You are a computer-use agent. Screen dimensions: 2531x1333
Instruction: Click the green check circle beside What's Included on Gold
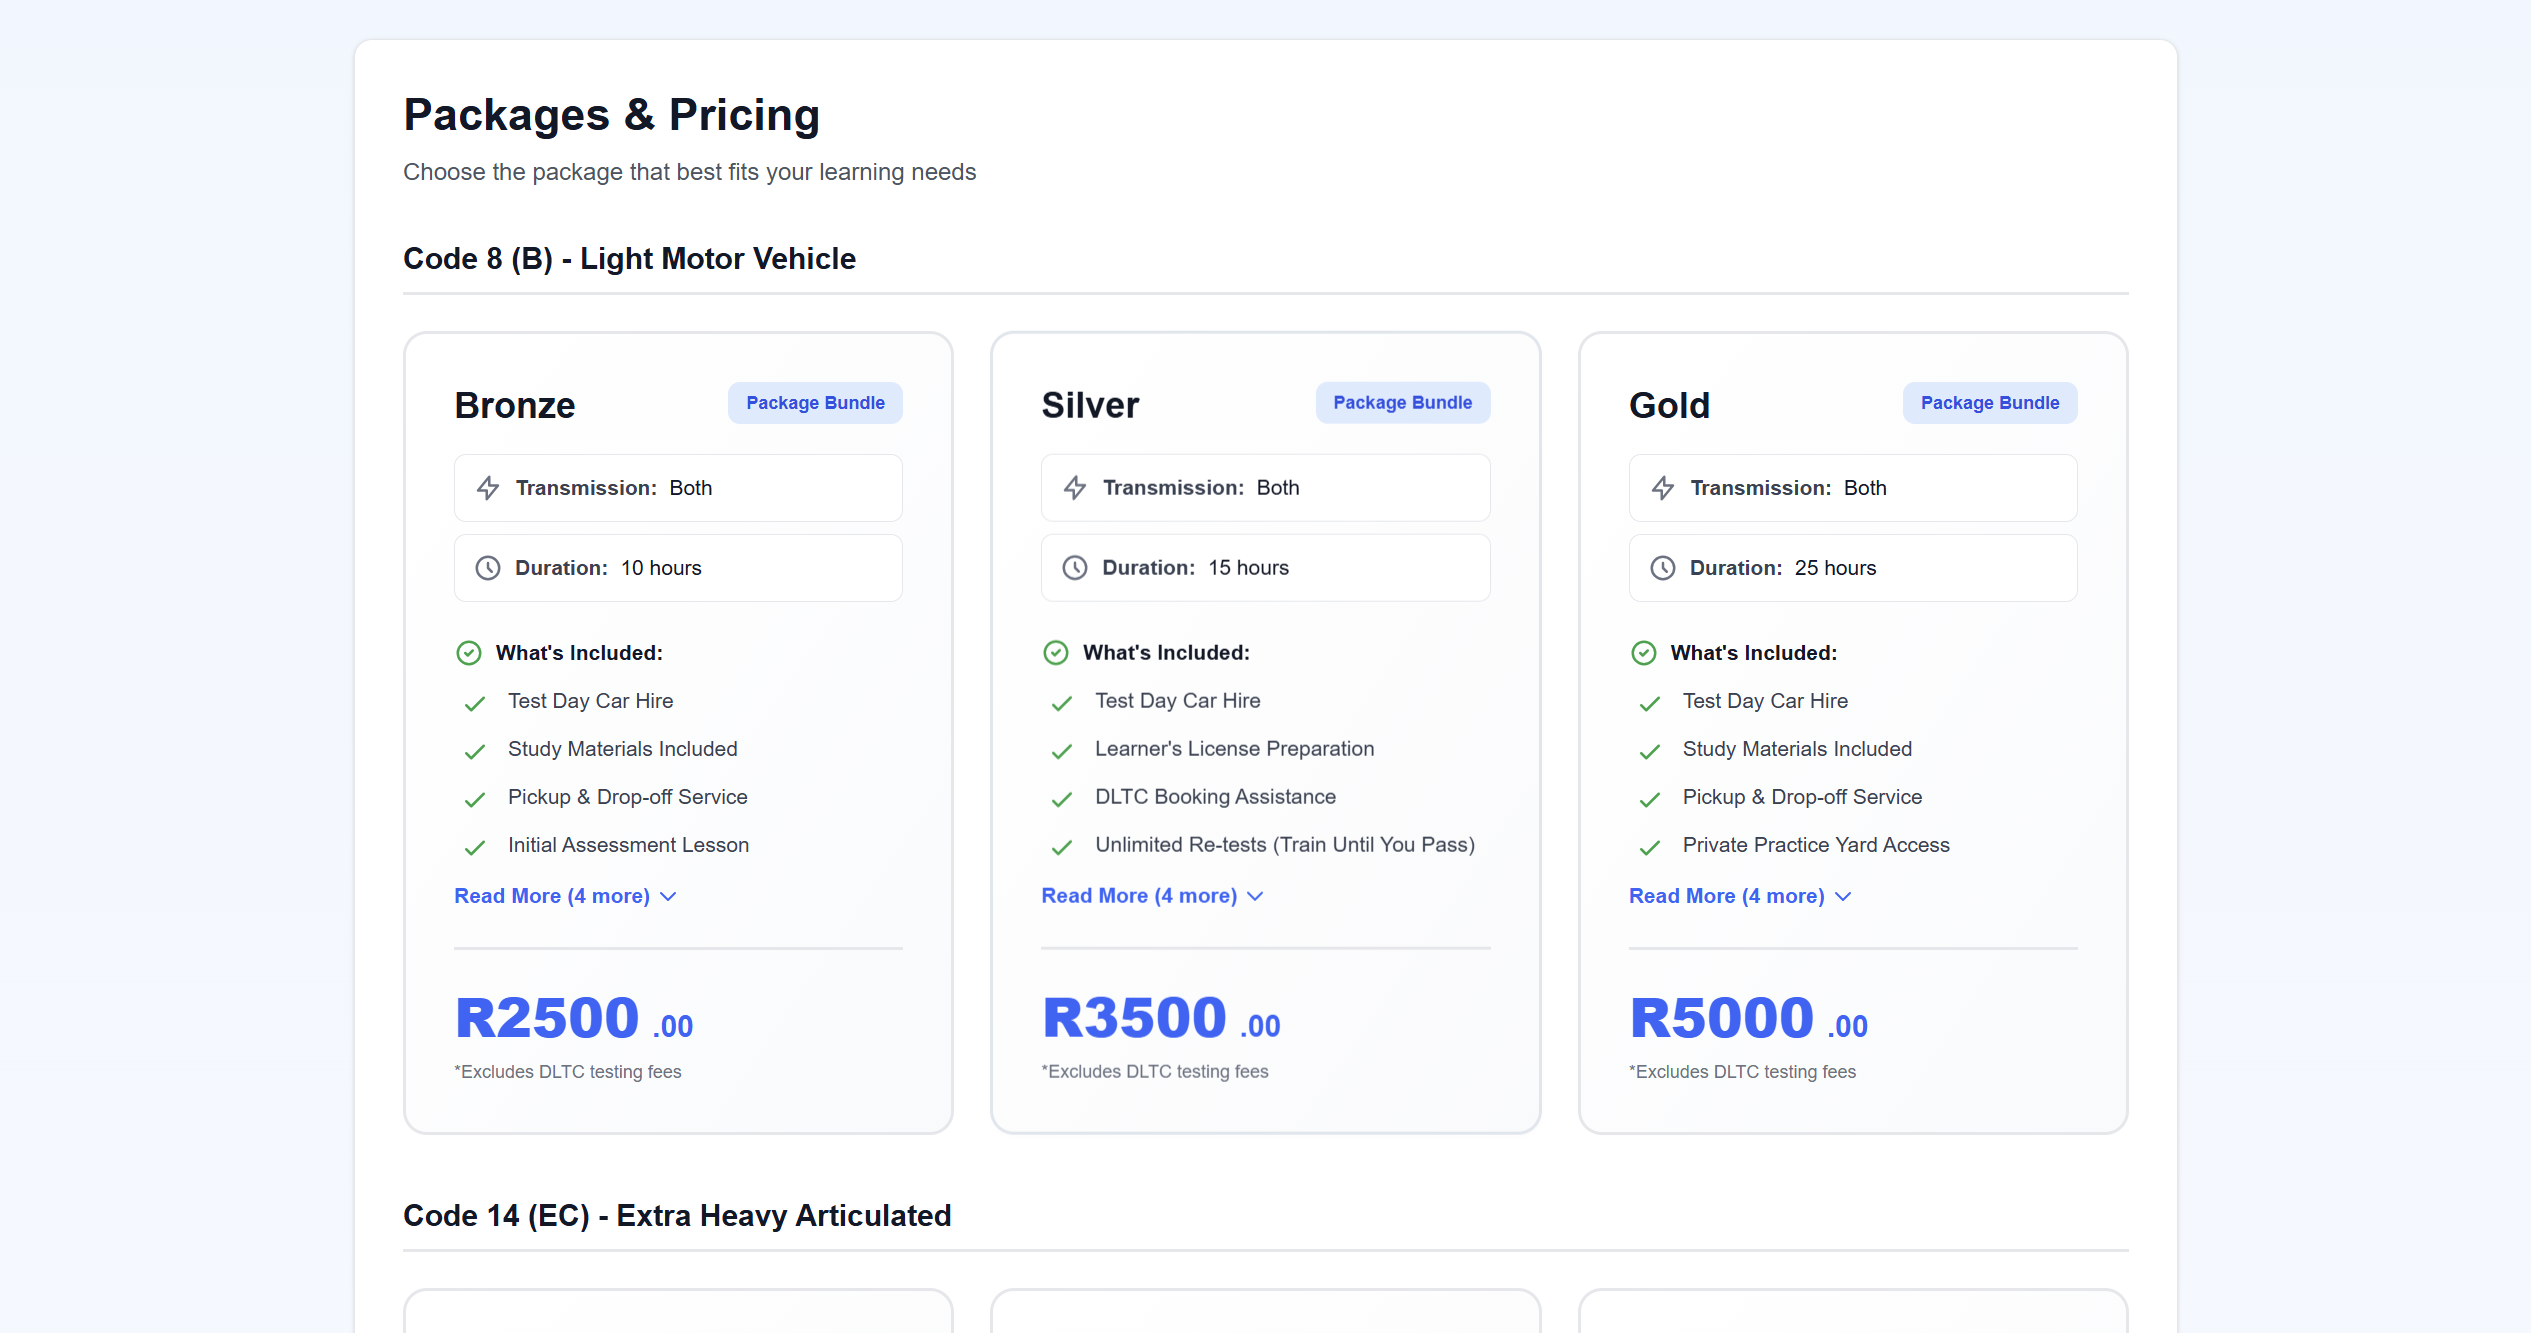click(1644, 653)
